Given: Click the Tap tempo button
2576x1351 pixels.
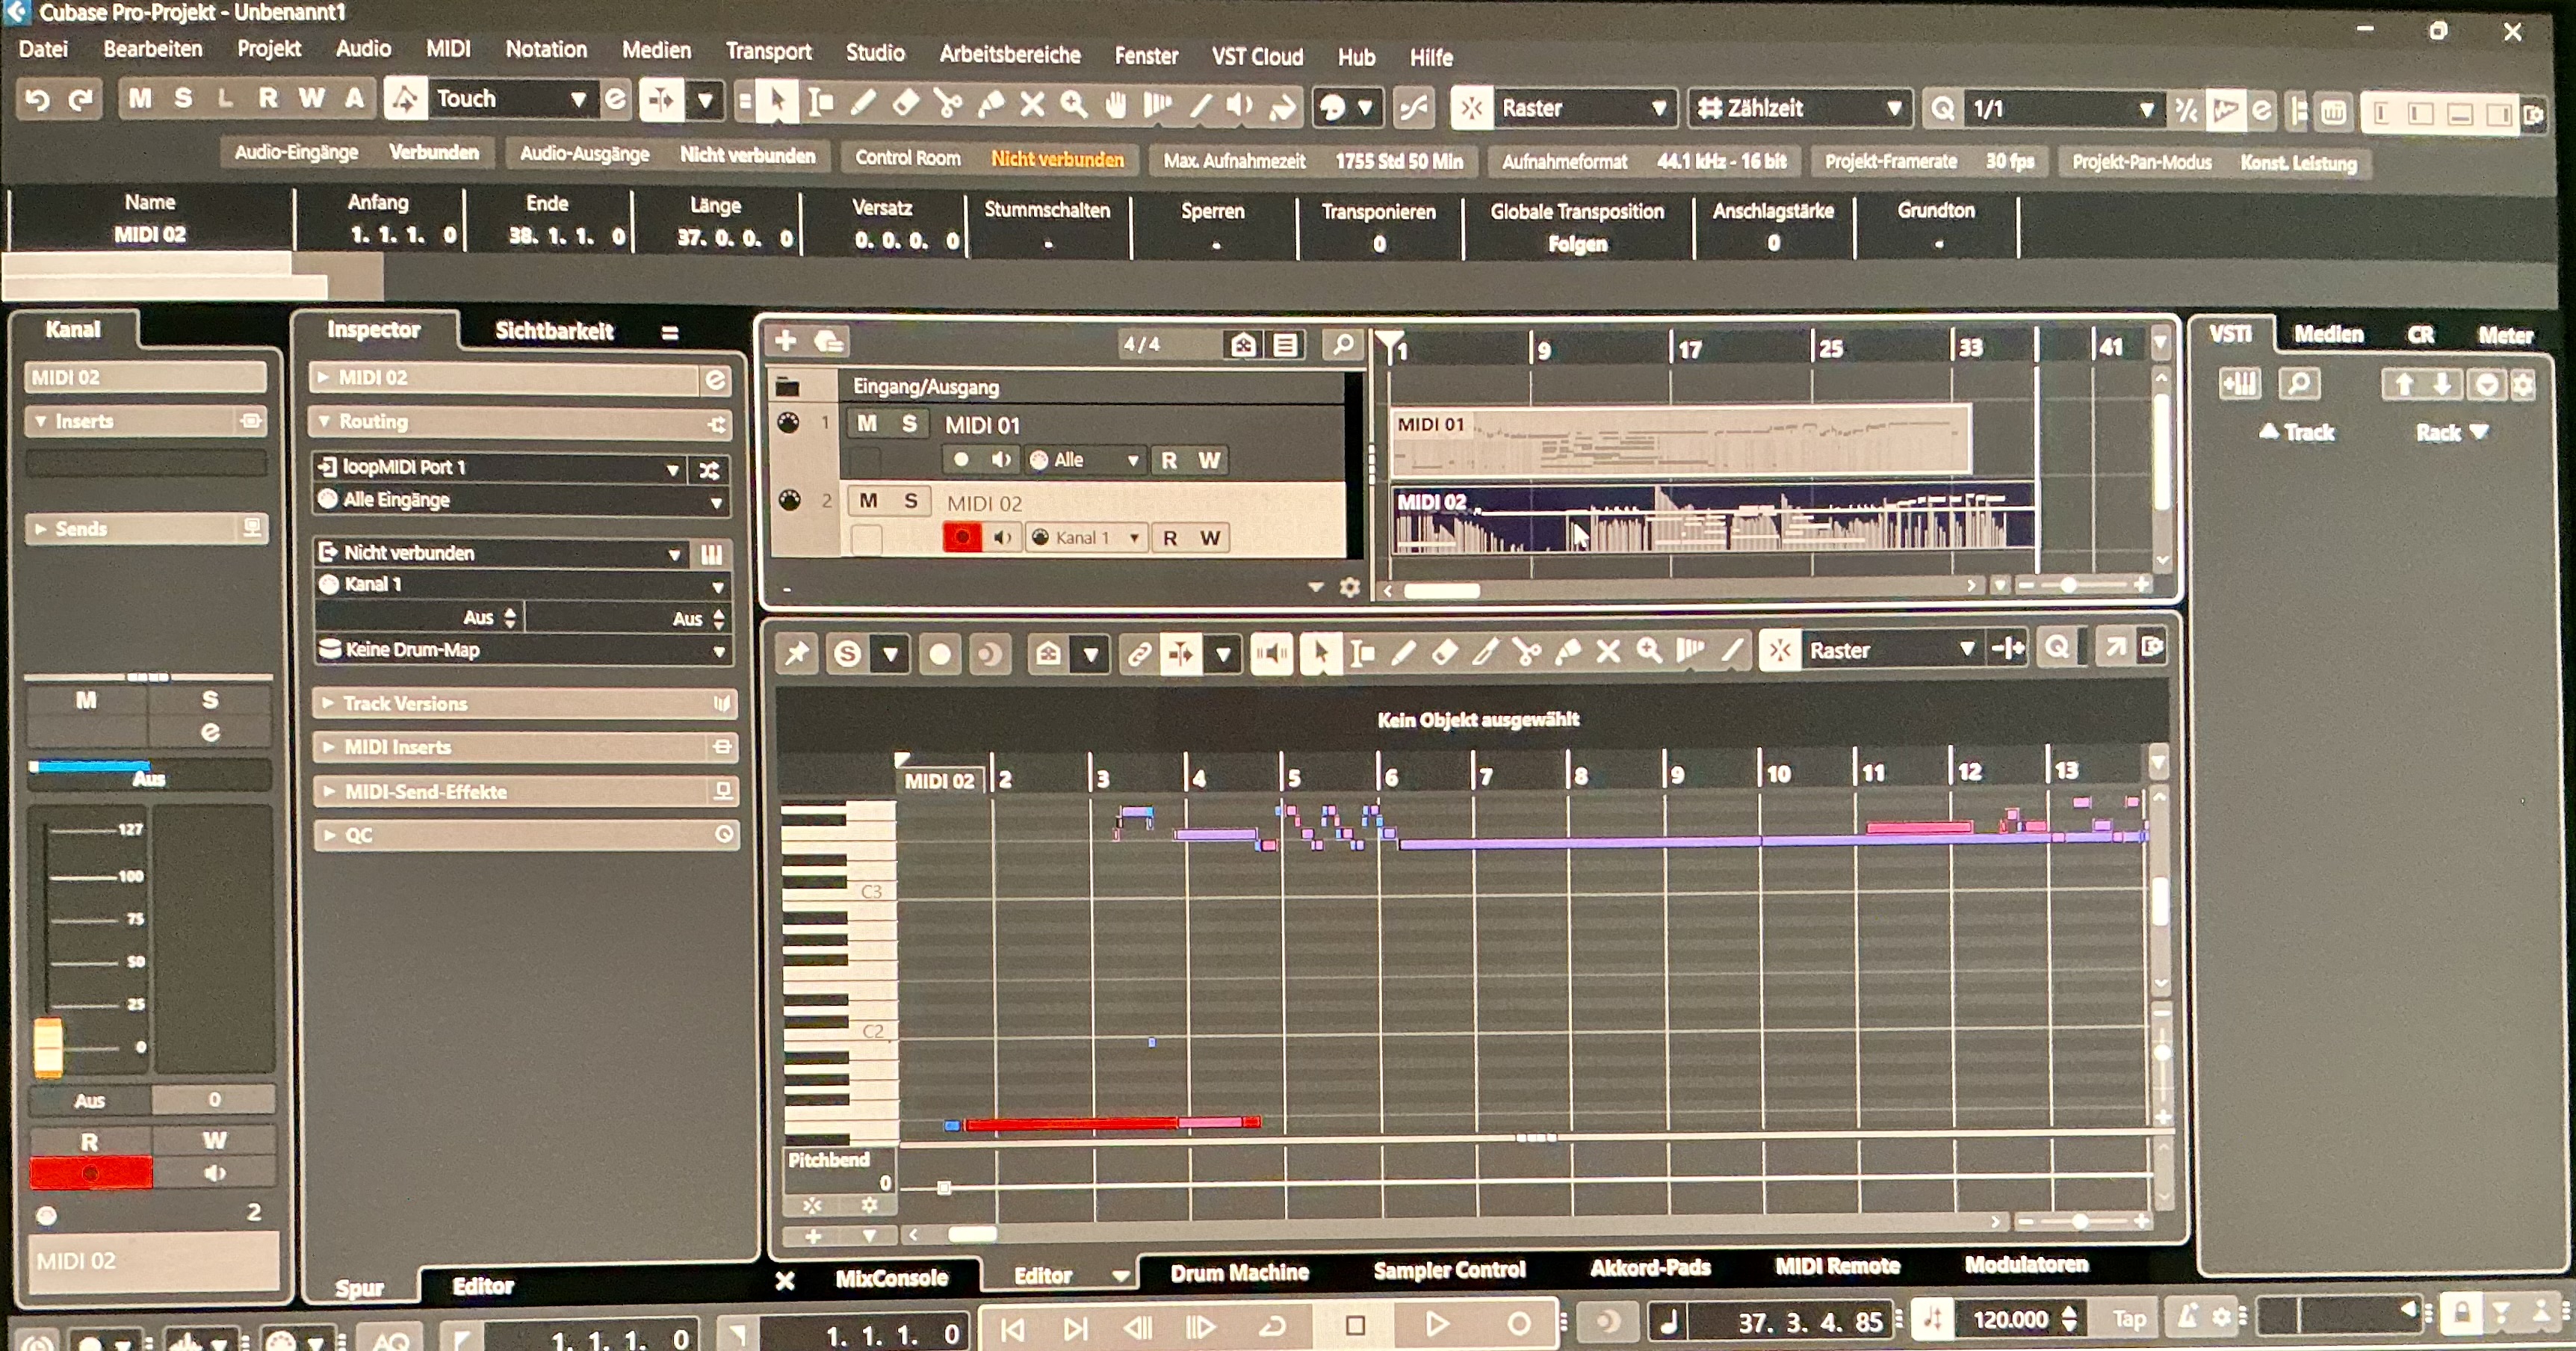Looking at the screenshot, I should coord(2129,1319).
